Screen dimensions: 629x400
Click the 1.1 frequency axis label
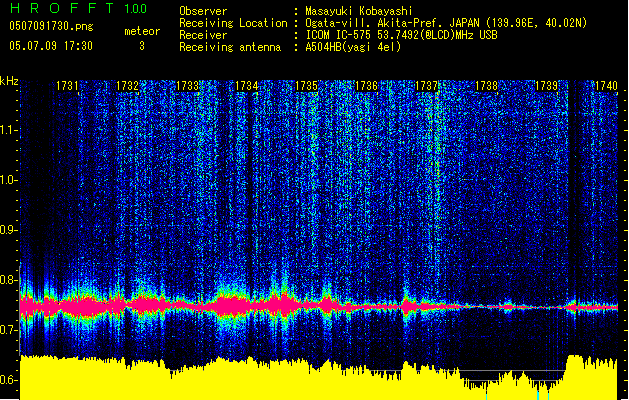point(8,130)
